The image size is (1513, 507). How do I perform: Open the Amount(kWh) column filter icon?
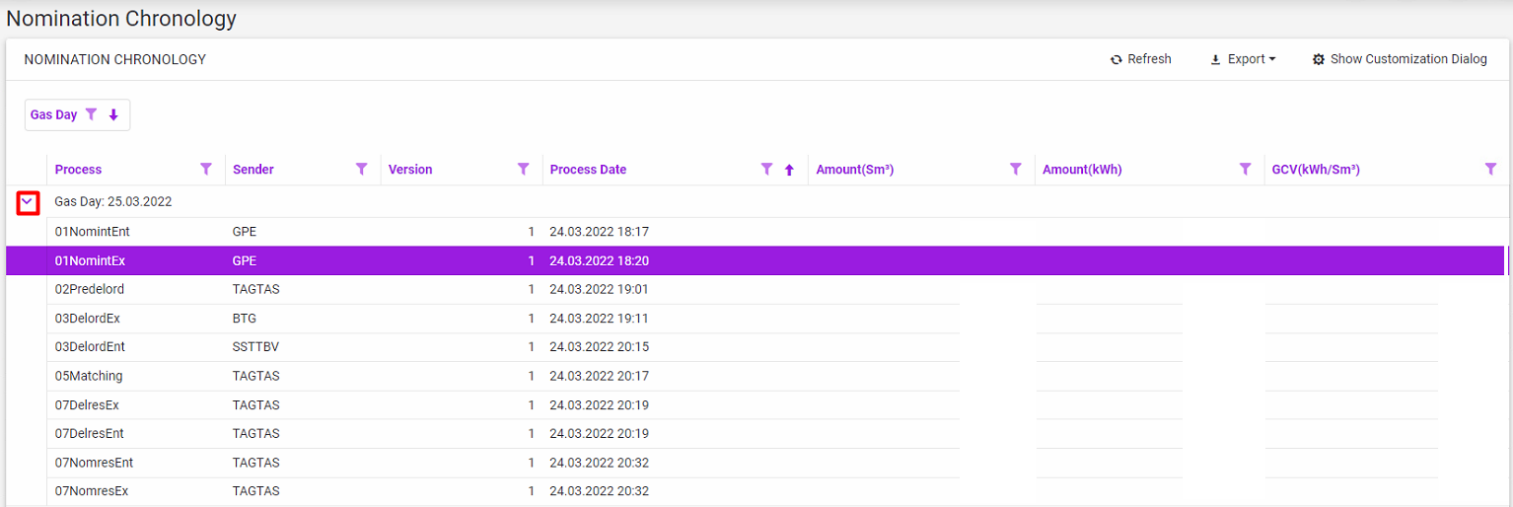1245,169
